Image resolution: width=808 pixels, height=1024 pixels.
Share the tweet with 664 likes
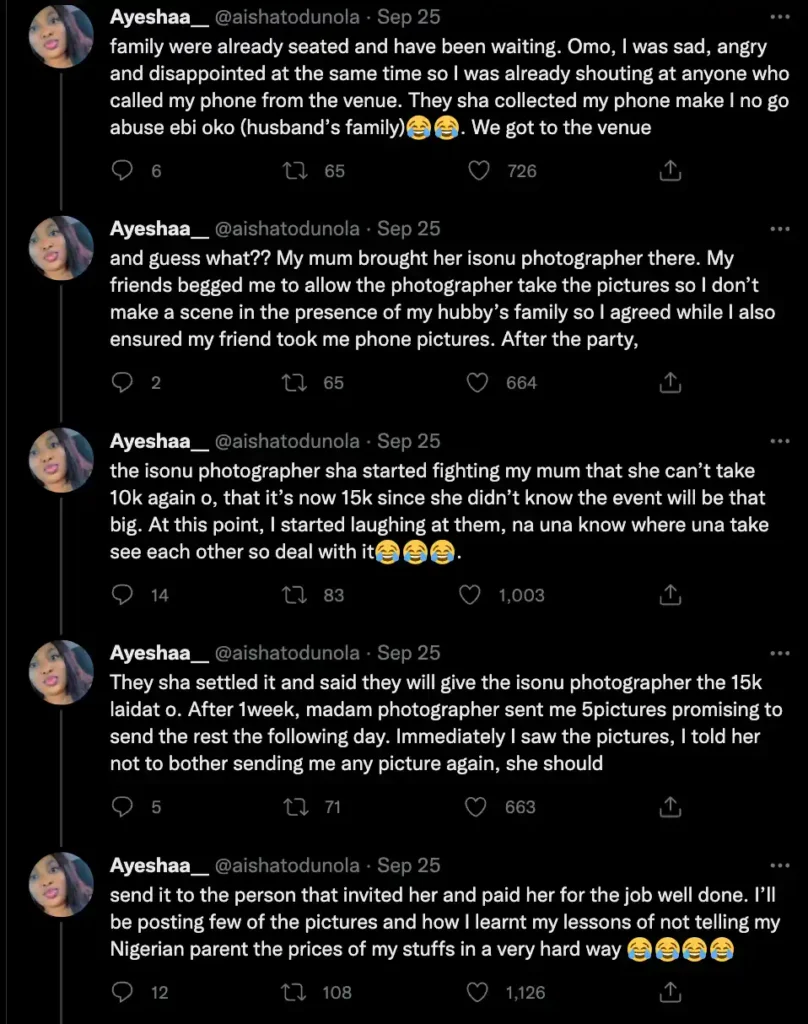point(671,383)
